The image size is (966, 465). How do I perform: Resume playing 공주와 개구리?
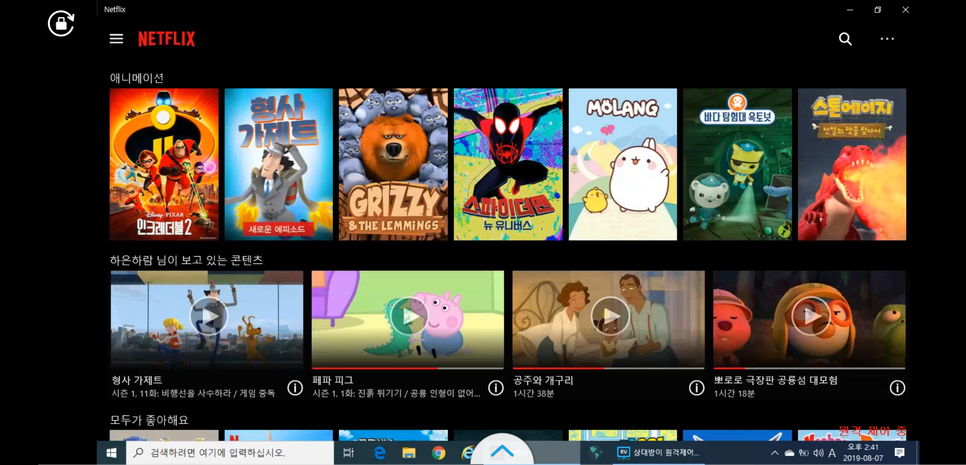[610, 316]
